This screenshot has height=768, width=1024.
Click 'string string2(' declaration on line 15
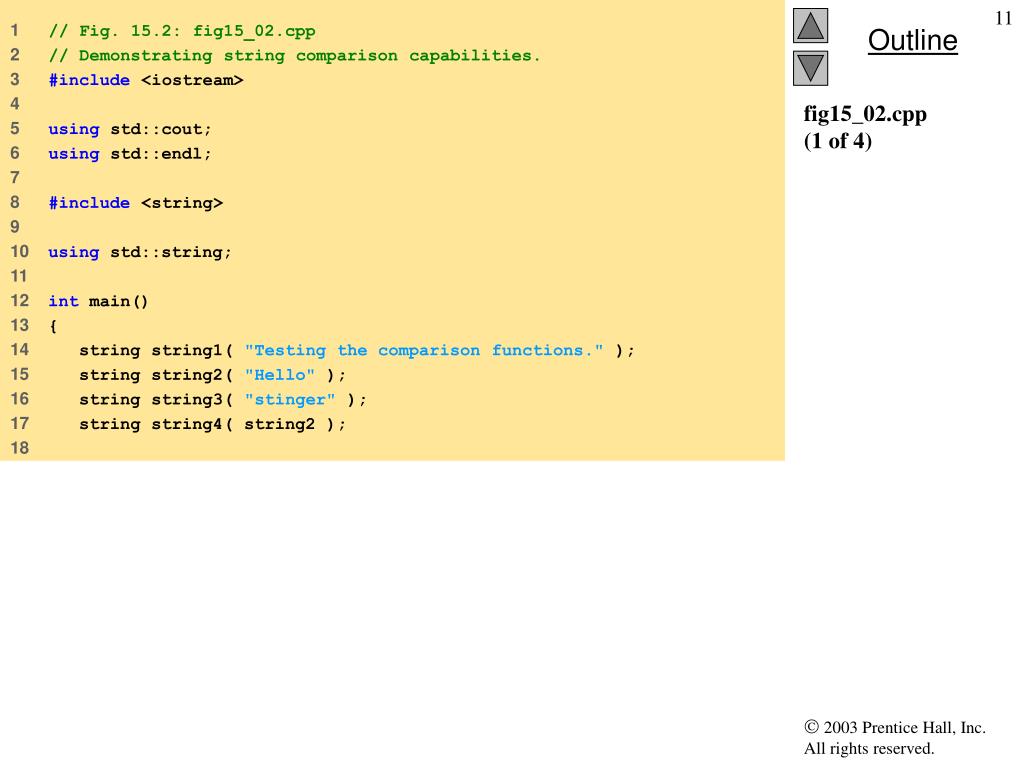point(156,375)
